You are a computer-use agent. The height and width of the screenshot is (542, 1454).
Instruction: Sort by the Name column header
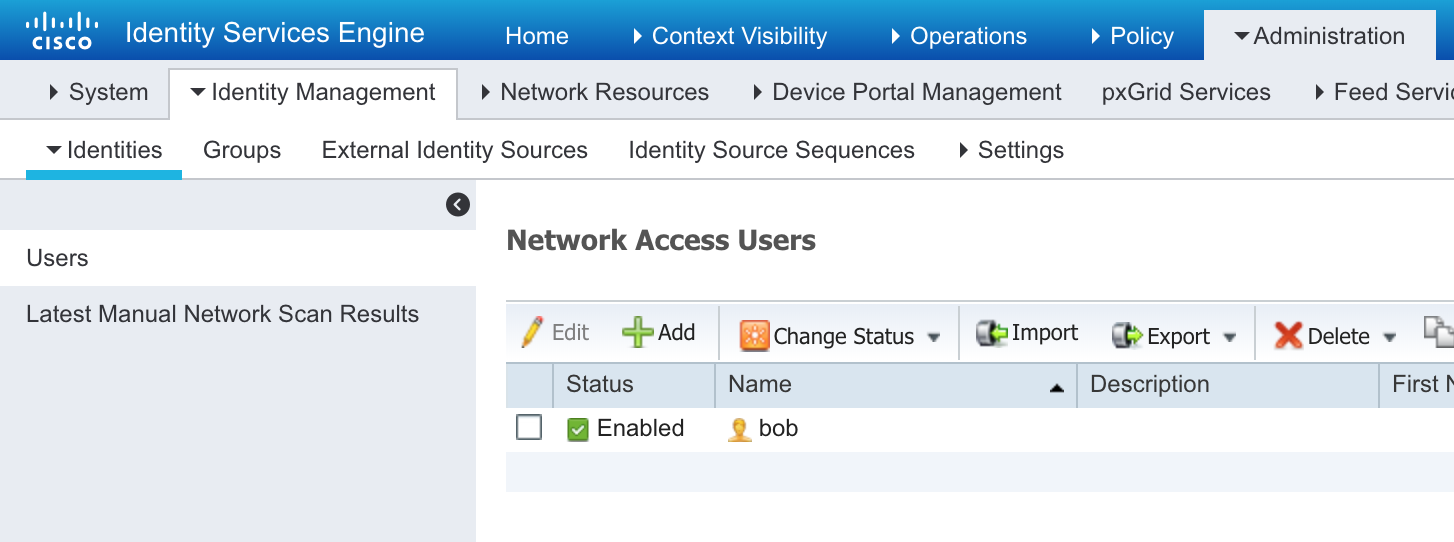(760, 384)
